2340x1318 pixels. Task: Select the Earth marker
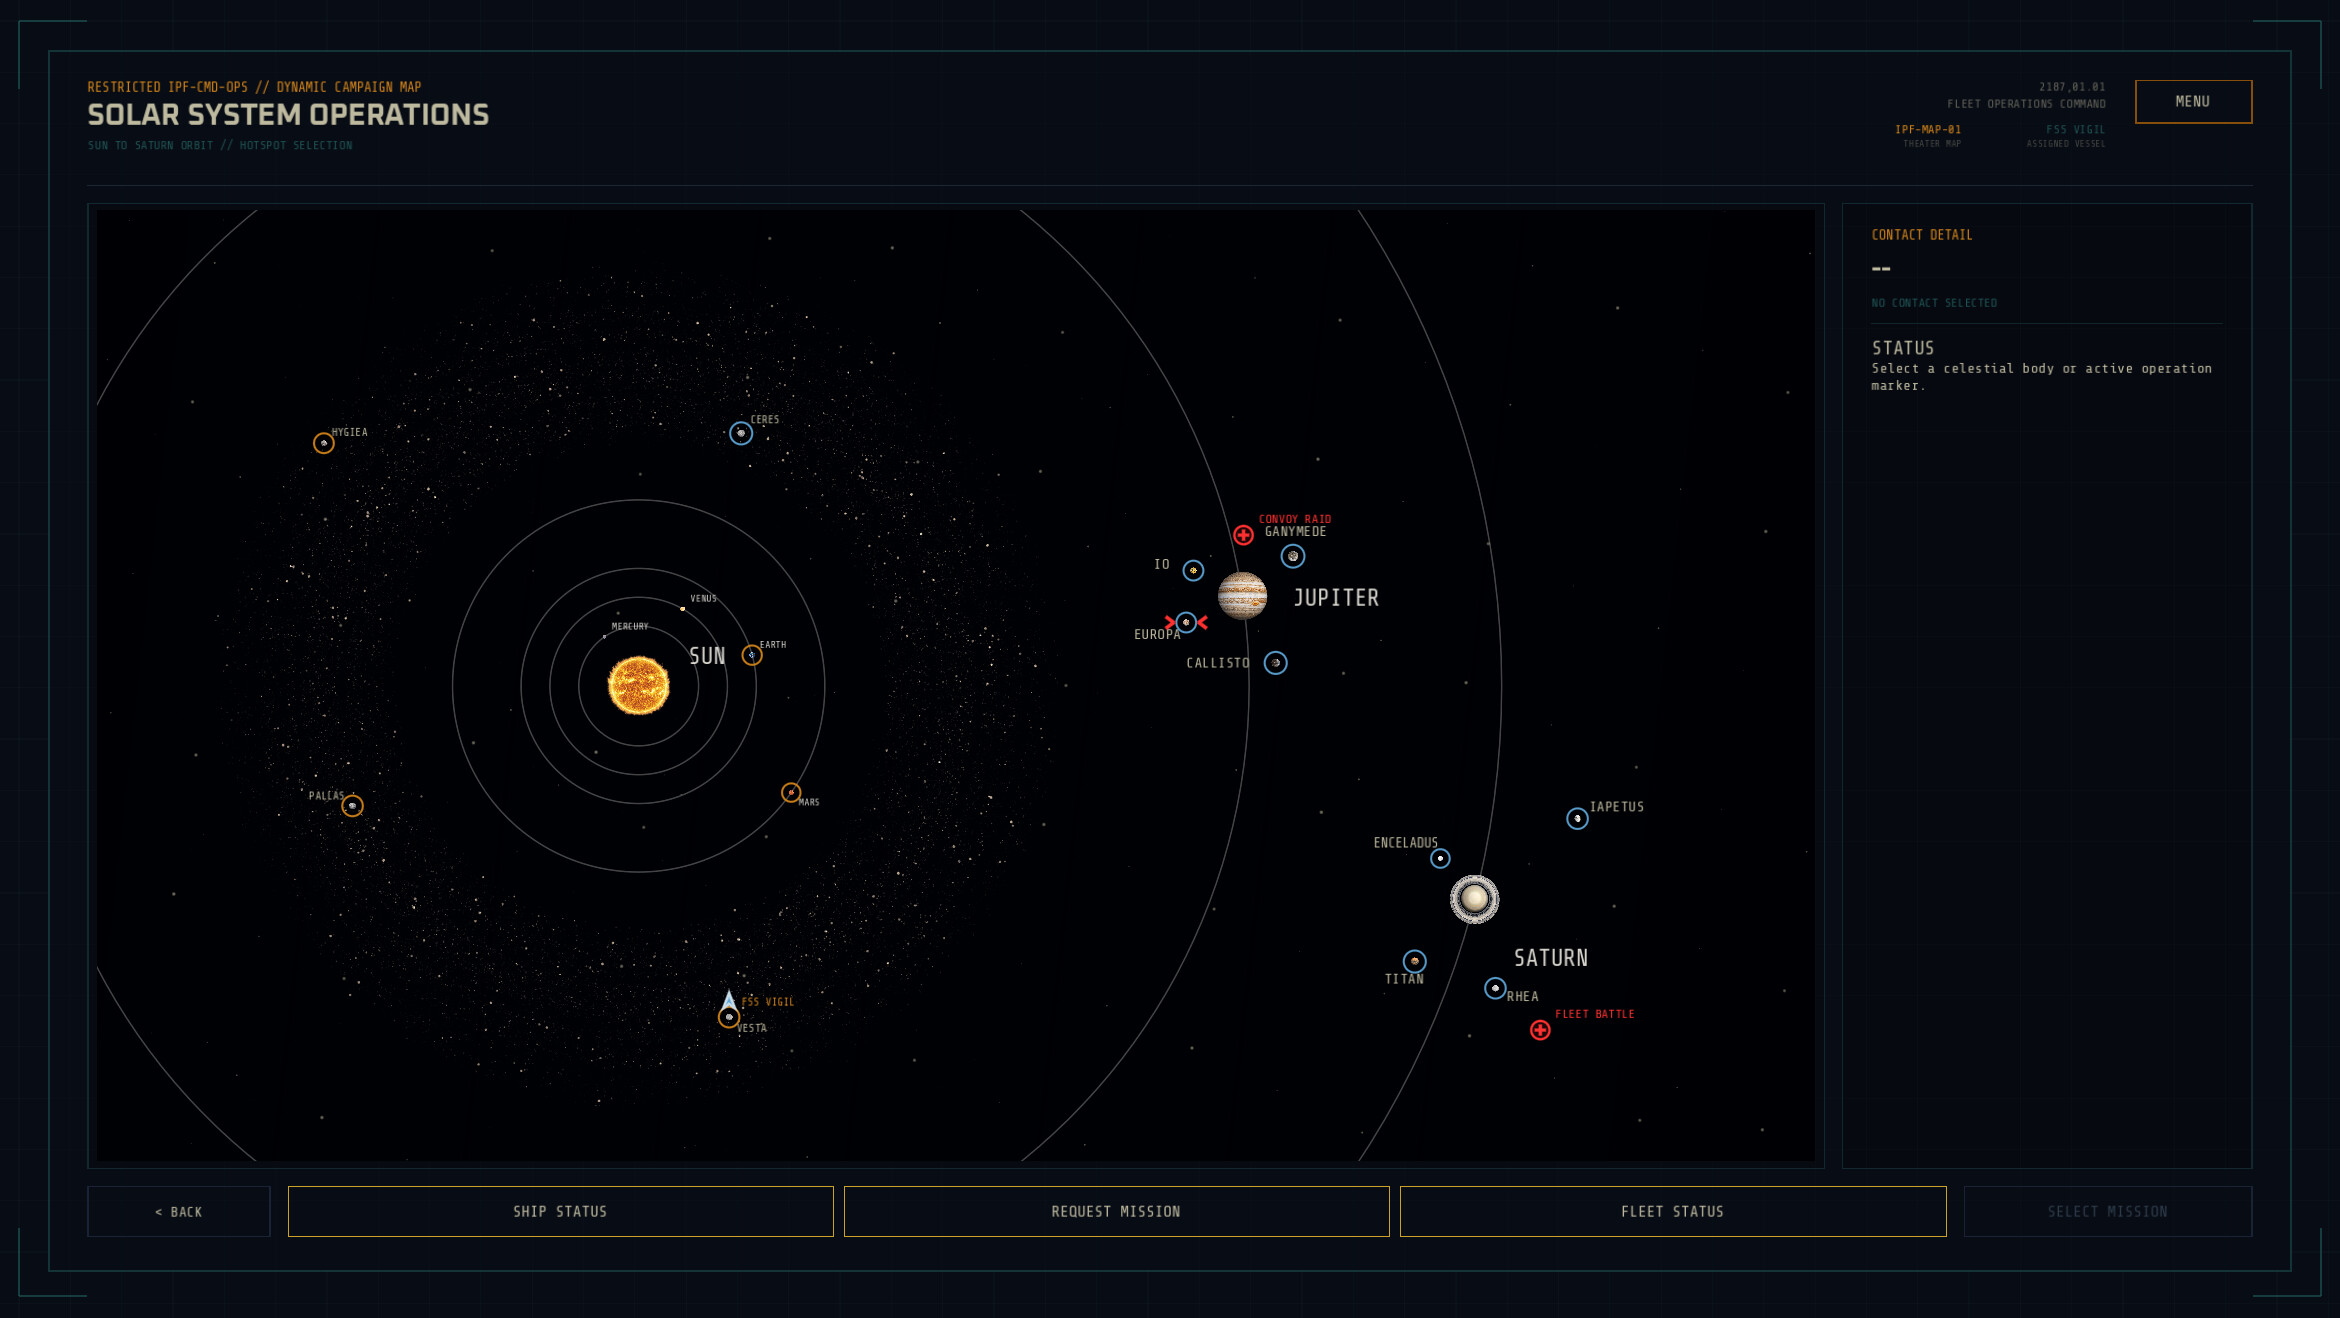752,655
